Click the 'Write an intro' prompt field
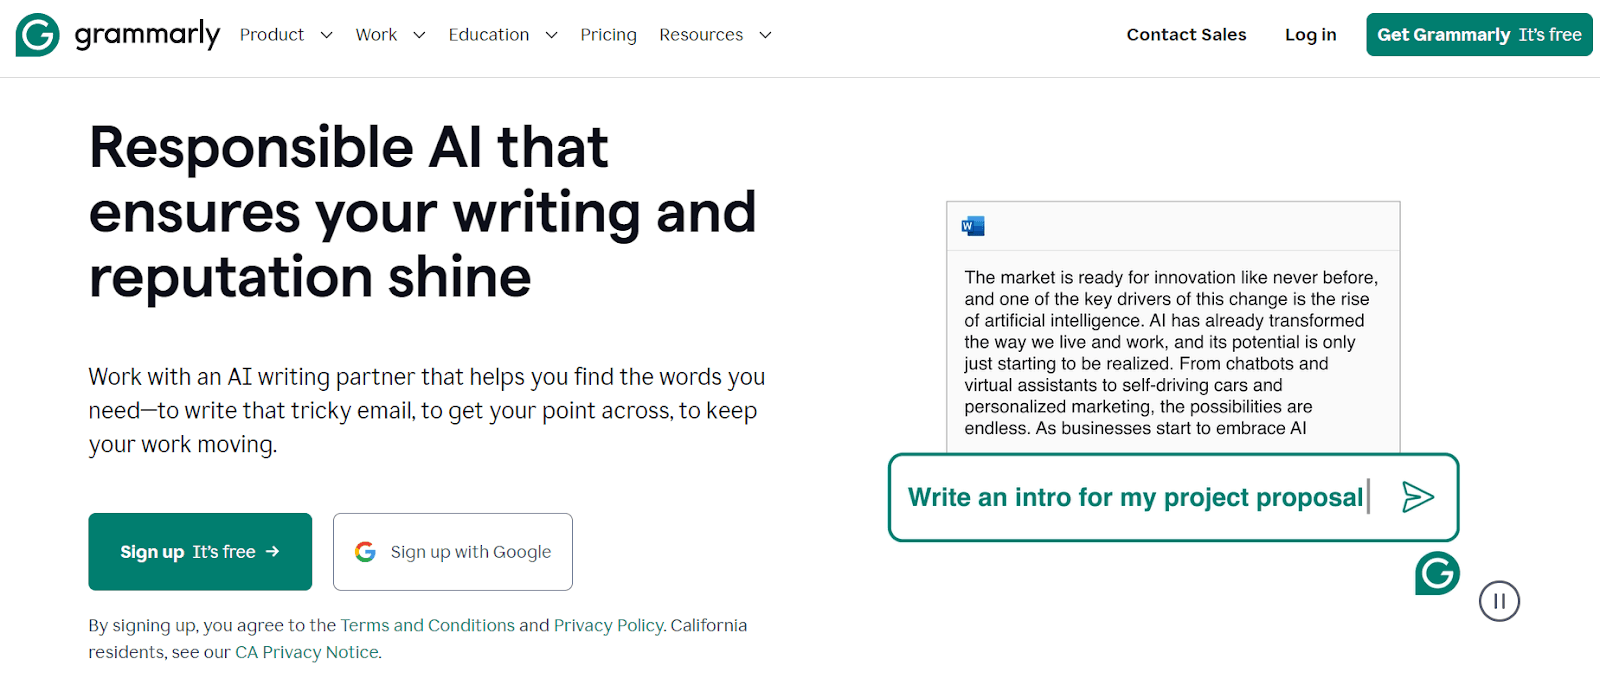The height and width of the screenshot is (685, 1600). click(x=1173, y=497)
